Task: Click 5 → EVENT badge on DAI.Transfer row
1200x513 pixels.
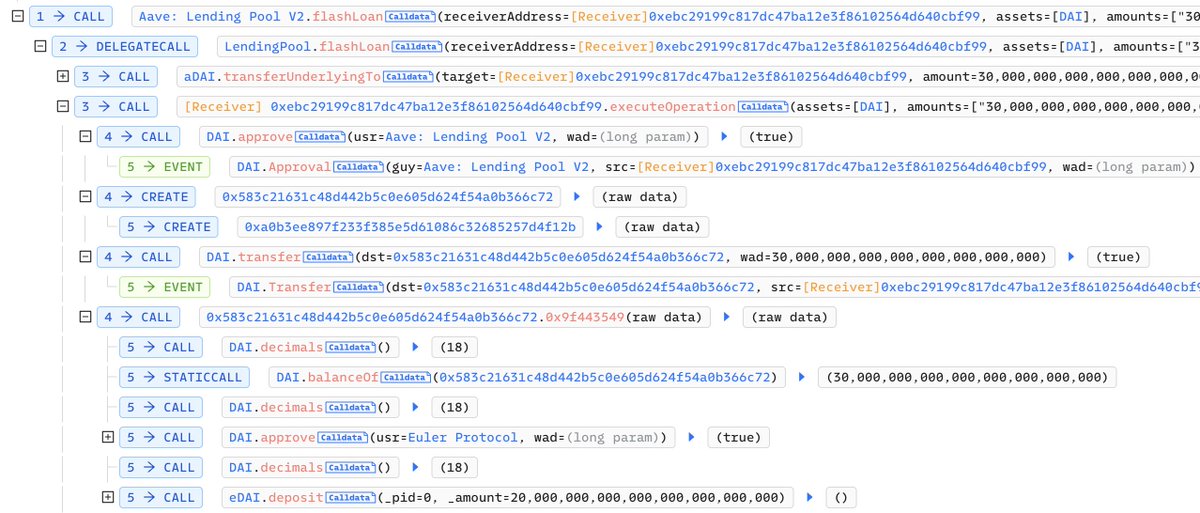Action: pos(164,287)
